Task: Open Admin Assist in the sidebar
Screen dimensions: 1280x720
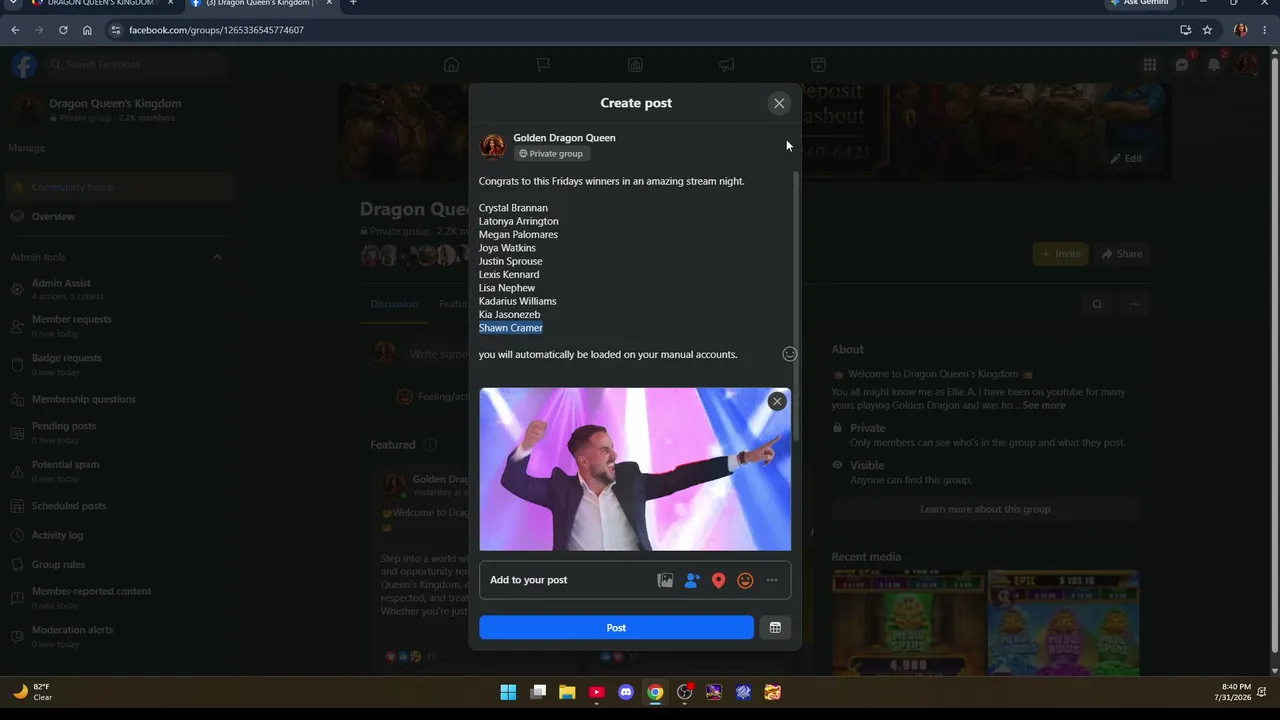Action: pyautogui.click(x=118, y=289)
